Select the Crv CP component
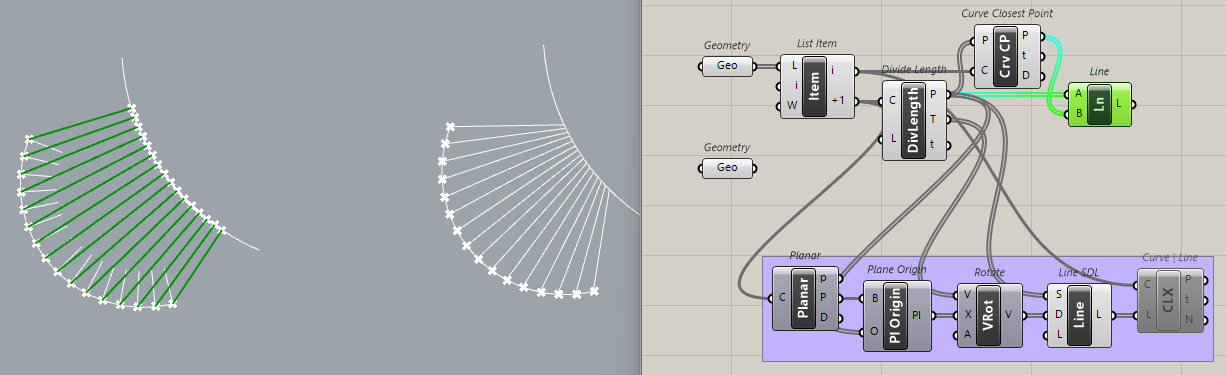This screenshot has width=1226, height=375. 1007,56
